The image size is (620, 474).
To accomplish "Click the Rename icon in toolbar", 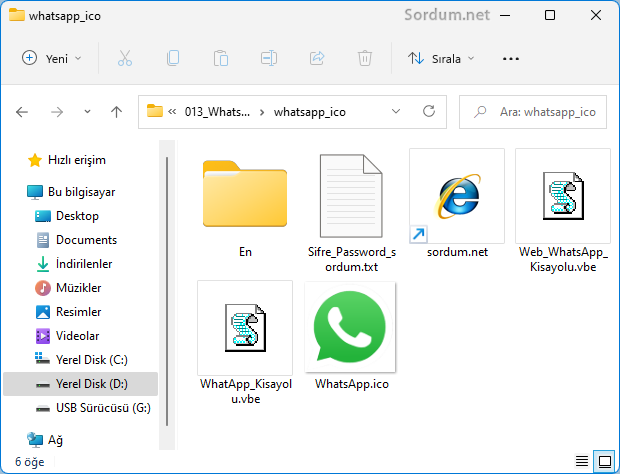I will click(269, 59).
